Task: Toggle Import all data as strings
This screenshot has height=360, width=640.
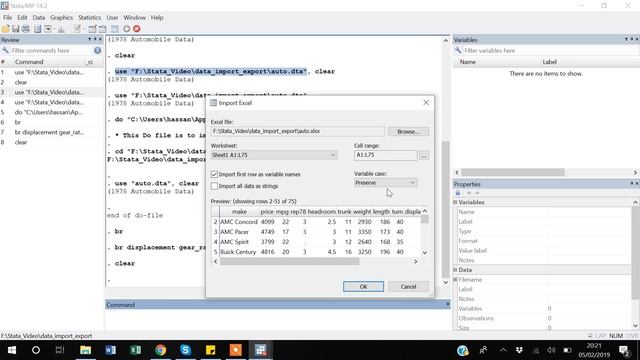Action: point(214,186)
